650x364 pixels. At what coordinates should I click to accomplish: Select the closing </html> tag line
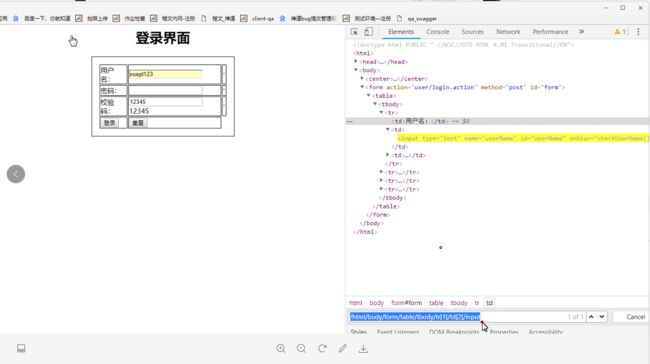coord(365,232)
